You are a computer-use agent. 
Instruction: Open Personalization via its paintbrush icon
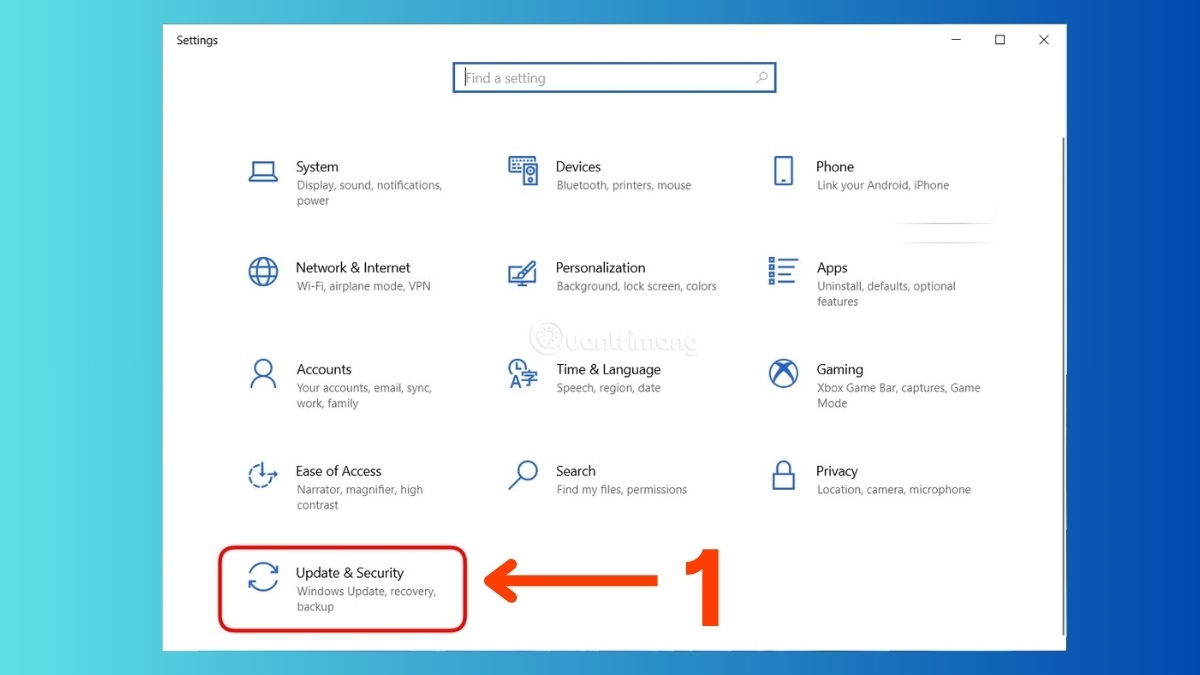click(523, 272)
